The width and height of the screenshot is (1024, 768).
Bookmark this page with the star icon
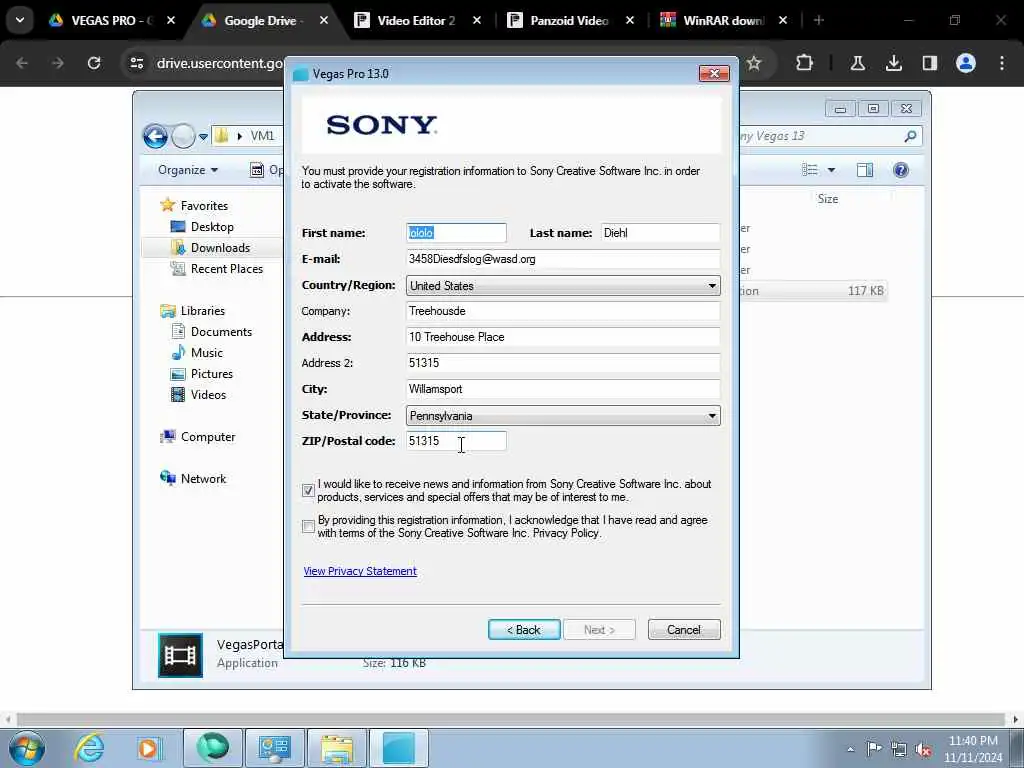point(754,63)
